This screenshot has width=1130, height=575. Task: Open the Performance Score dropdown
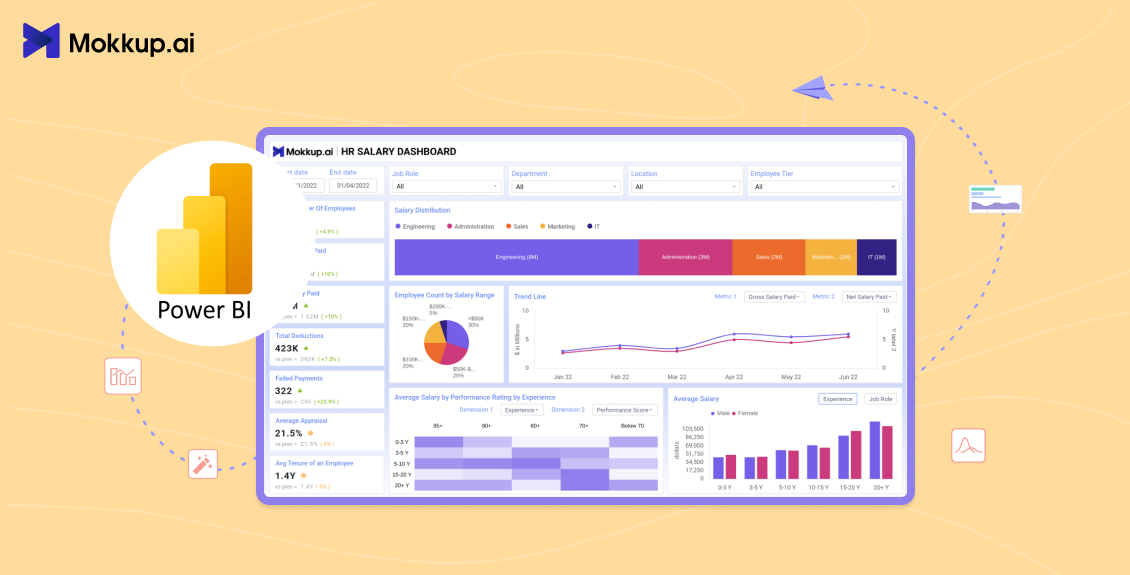click(x=625, y=409)
